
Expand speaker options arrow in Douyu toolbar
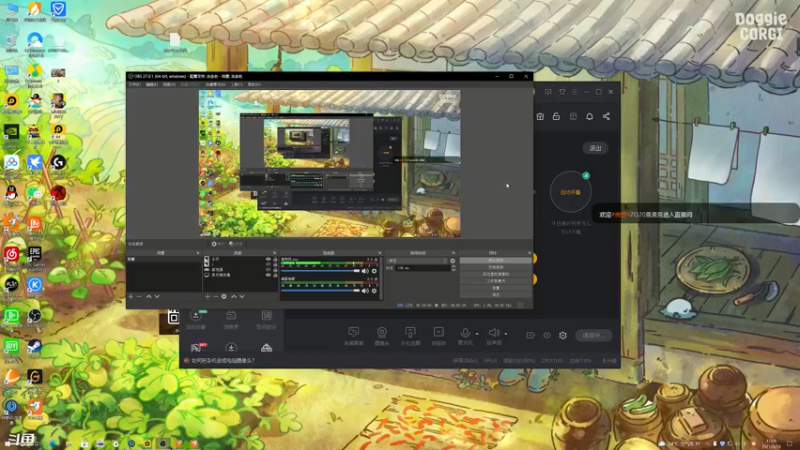pyautogui.click(x=506, y=334)
